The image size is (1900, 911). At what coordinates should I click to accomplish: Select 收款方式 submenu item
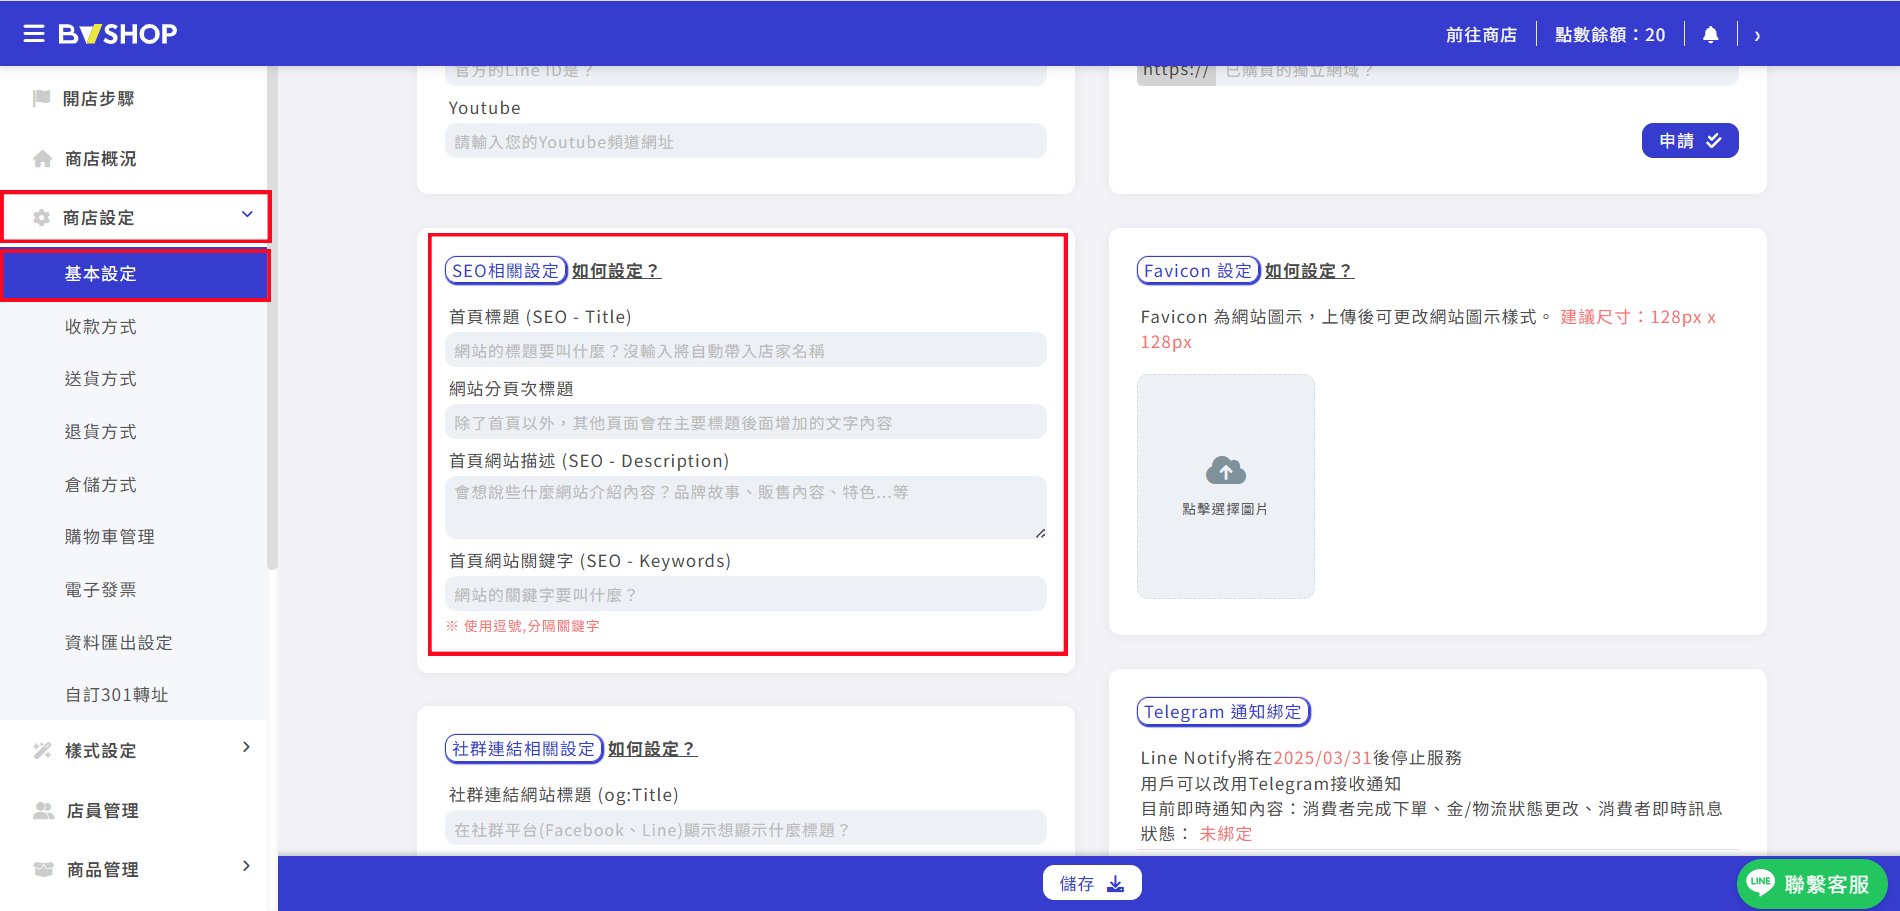tap(100, 327)
